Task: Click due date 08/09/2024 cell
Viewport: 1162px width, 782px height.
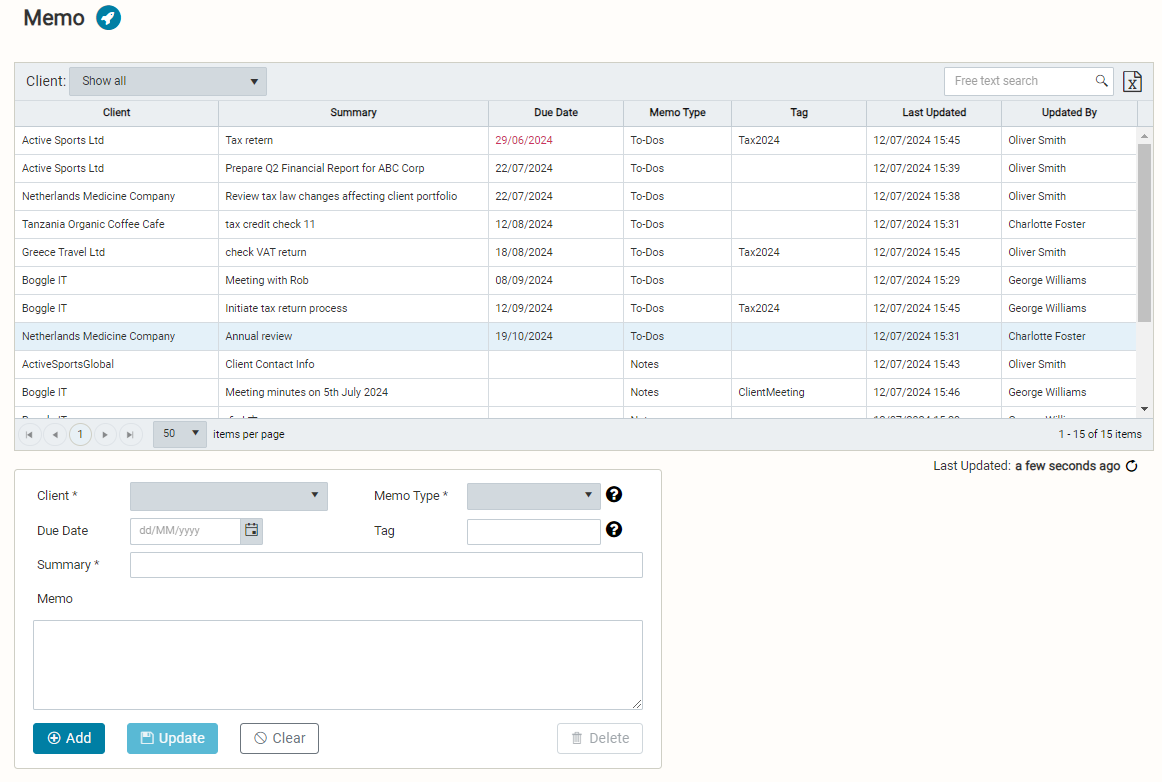Action: (x=556, y=280)
